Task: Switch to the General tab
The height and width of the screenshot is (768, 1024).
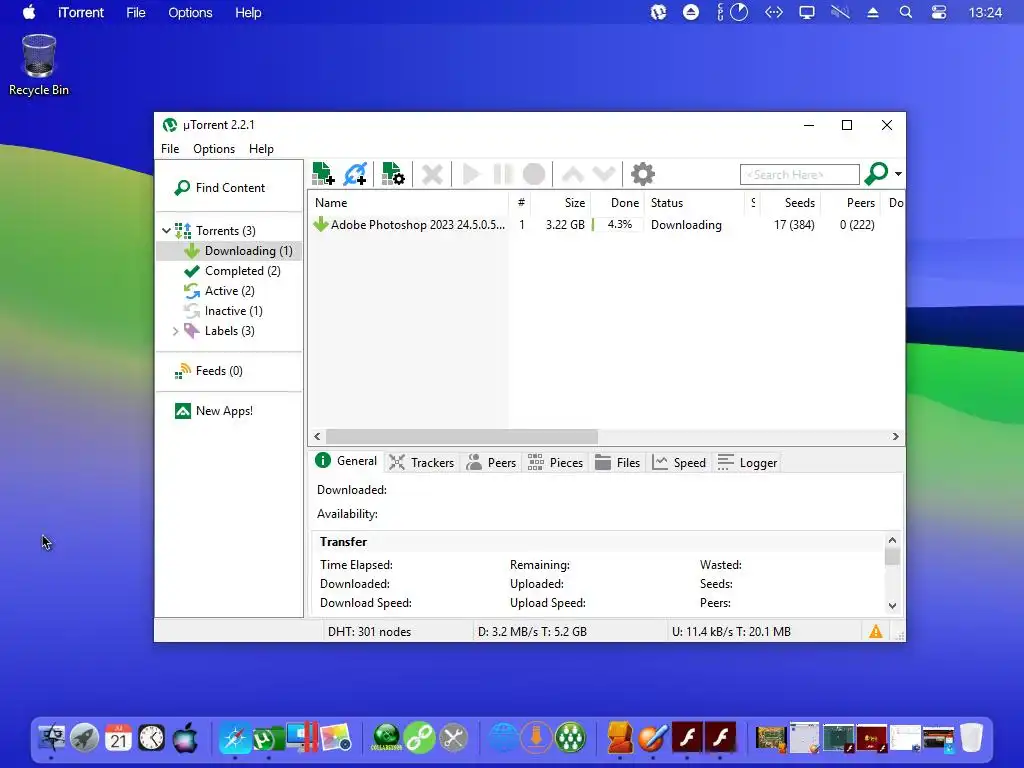Action: pos(346,461)
